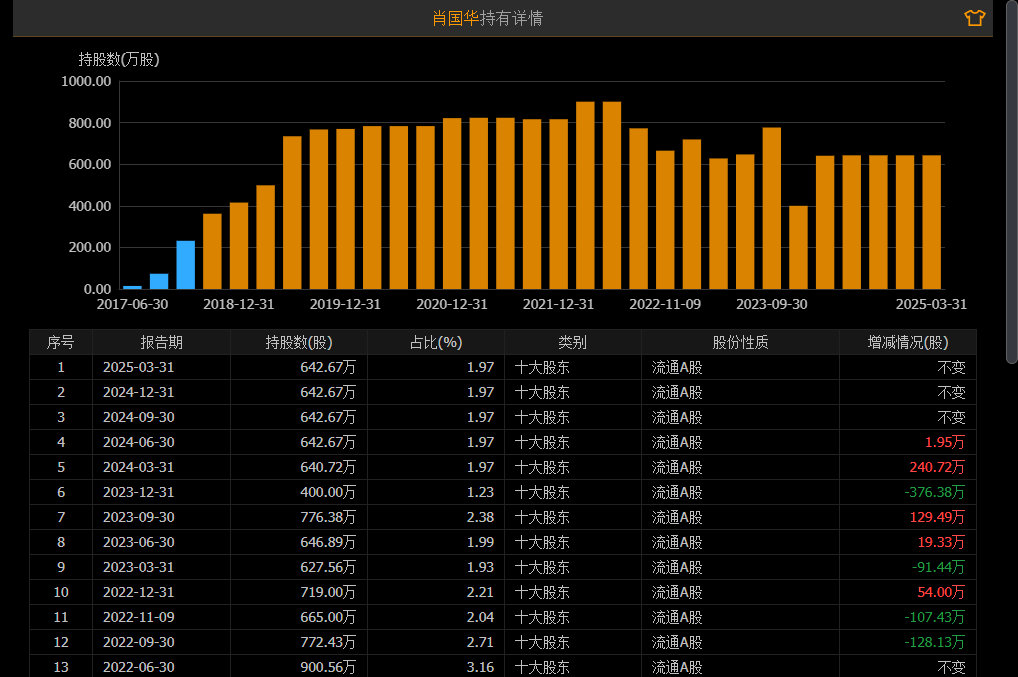This screenshot has width=1018, height=677.
Task: Click the short 400 bar for 2023-12-31
Action: [799, 247]
